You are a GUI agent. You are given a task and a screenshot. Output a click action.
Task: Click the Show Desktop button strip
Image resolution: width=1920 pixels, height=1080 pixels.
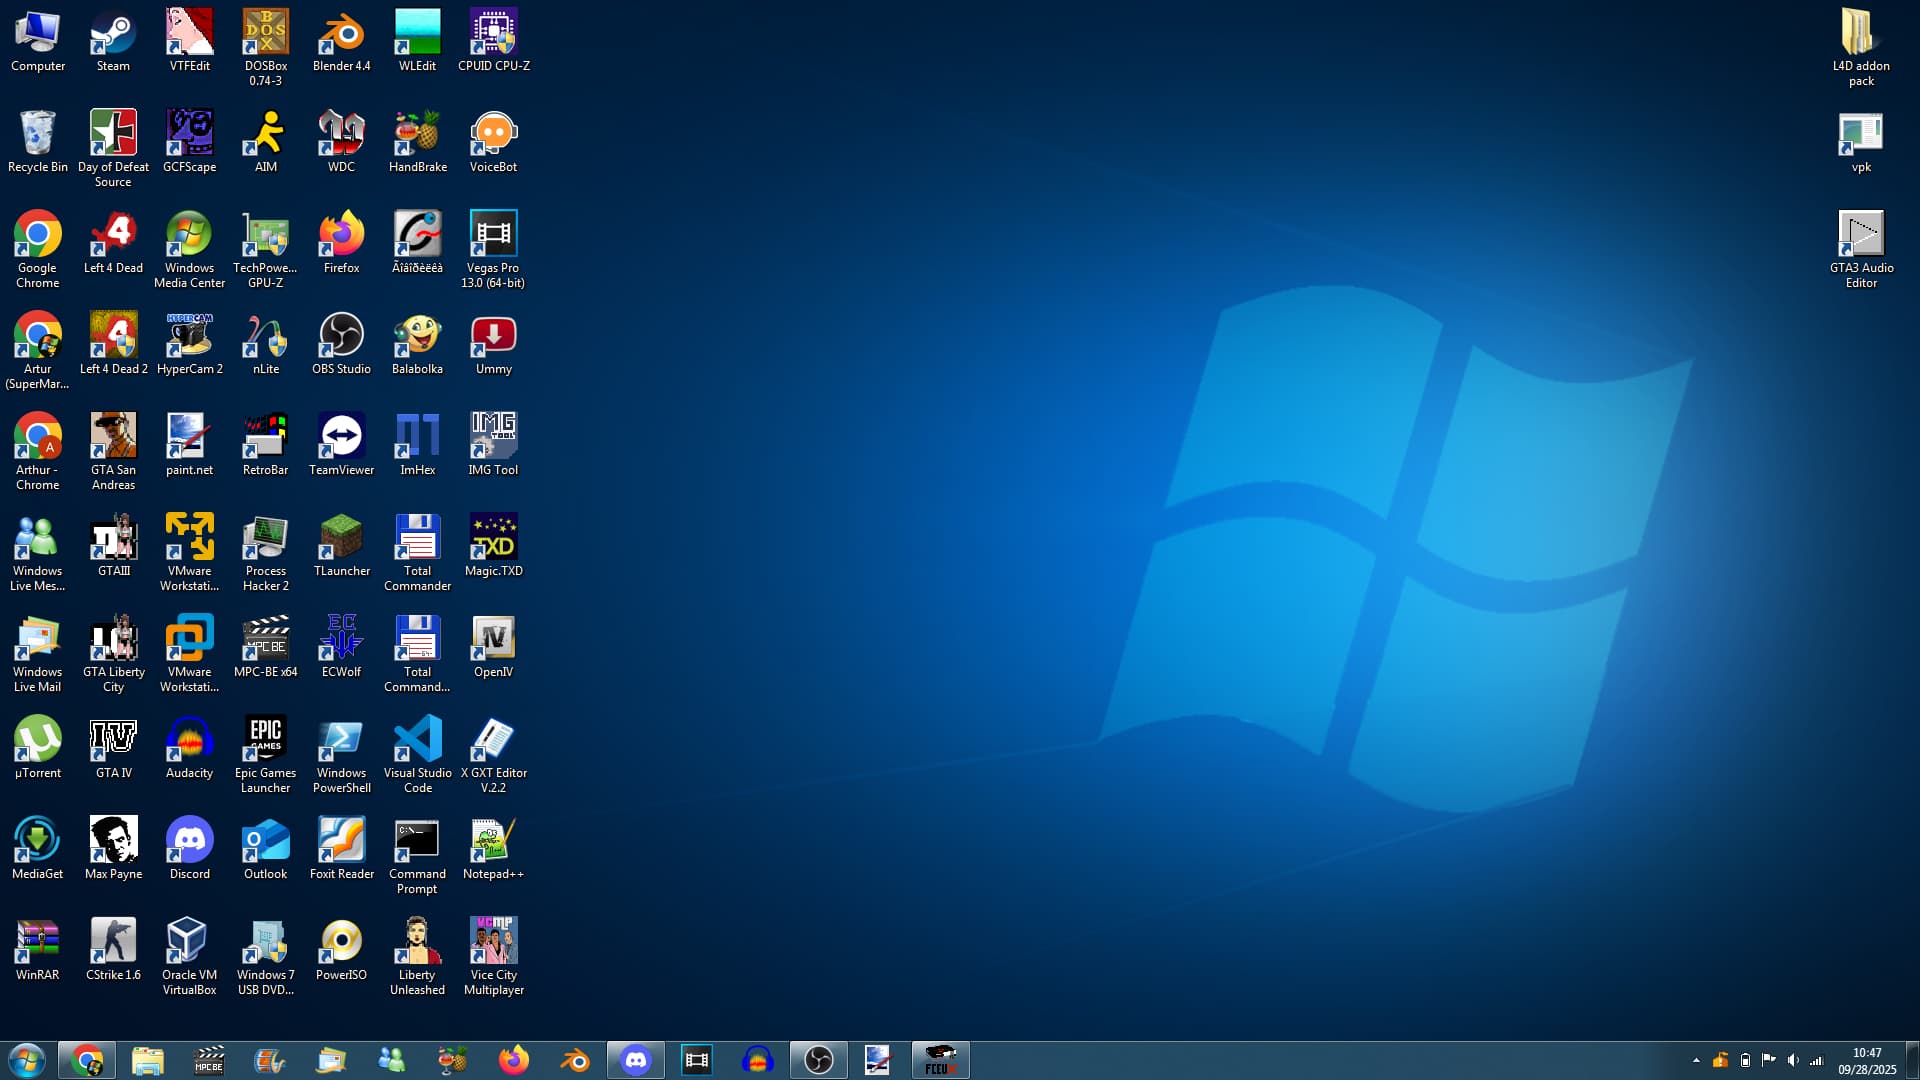pyautogui.click(x=1913, y=1060)
